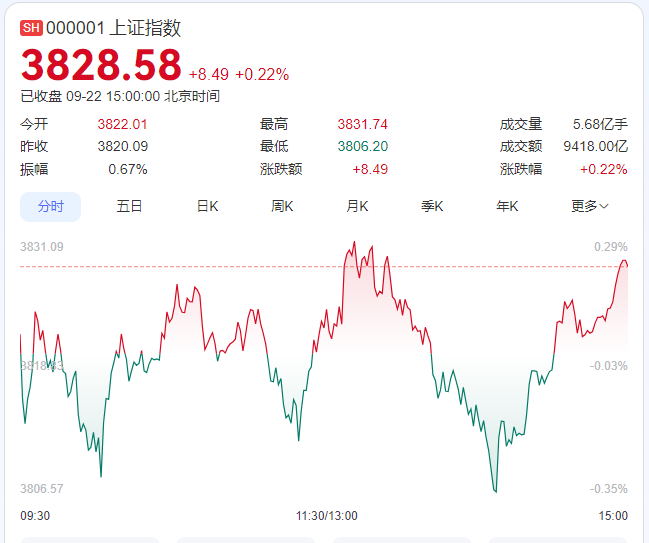Expand the 更多 dropdown menu
The image size is (649, 543).
(x=590, y=206)
